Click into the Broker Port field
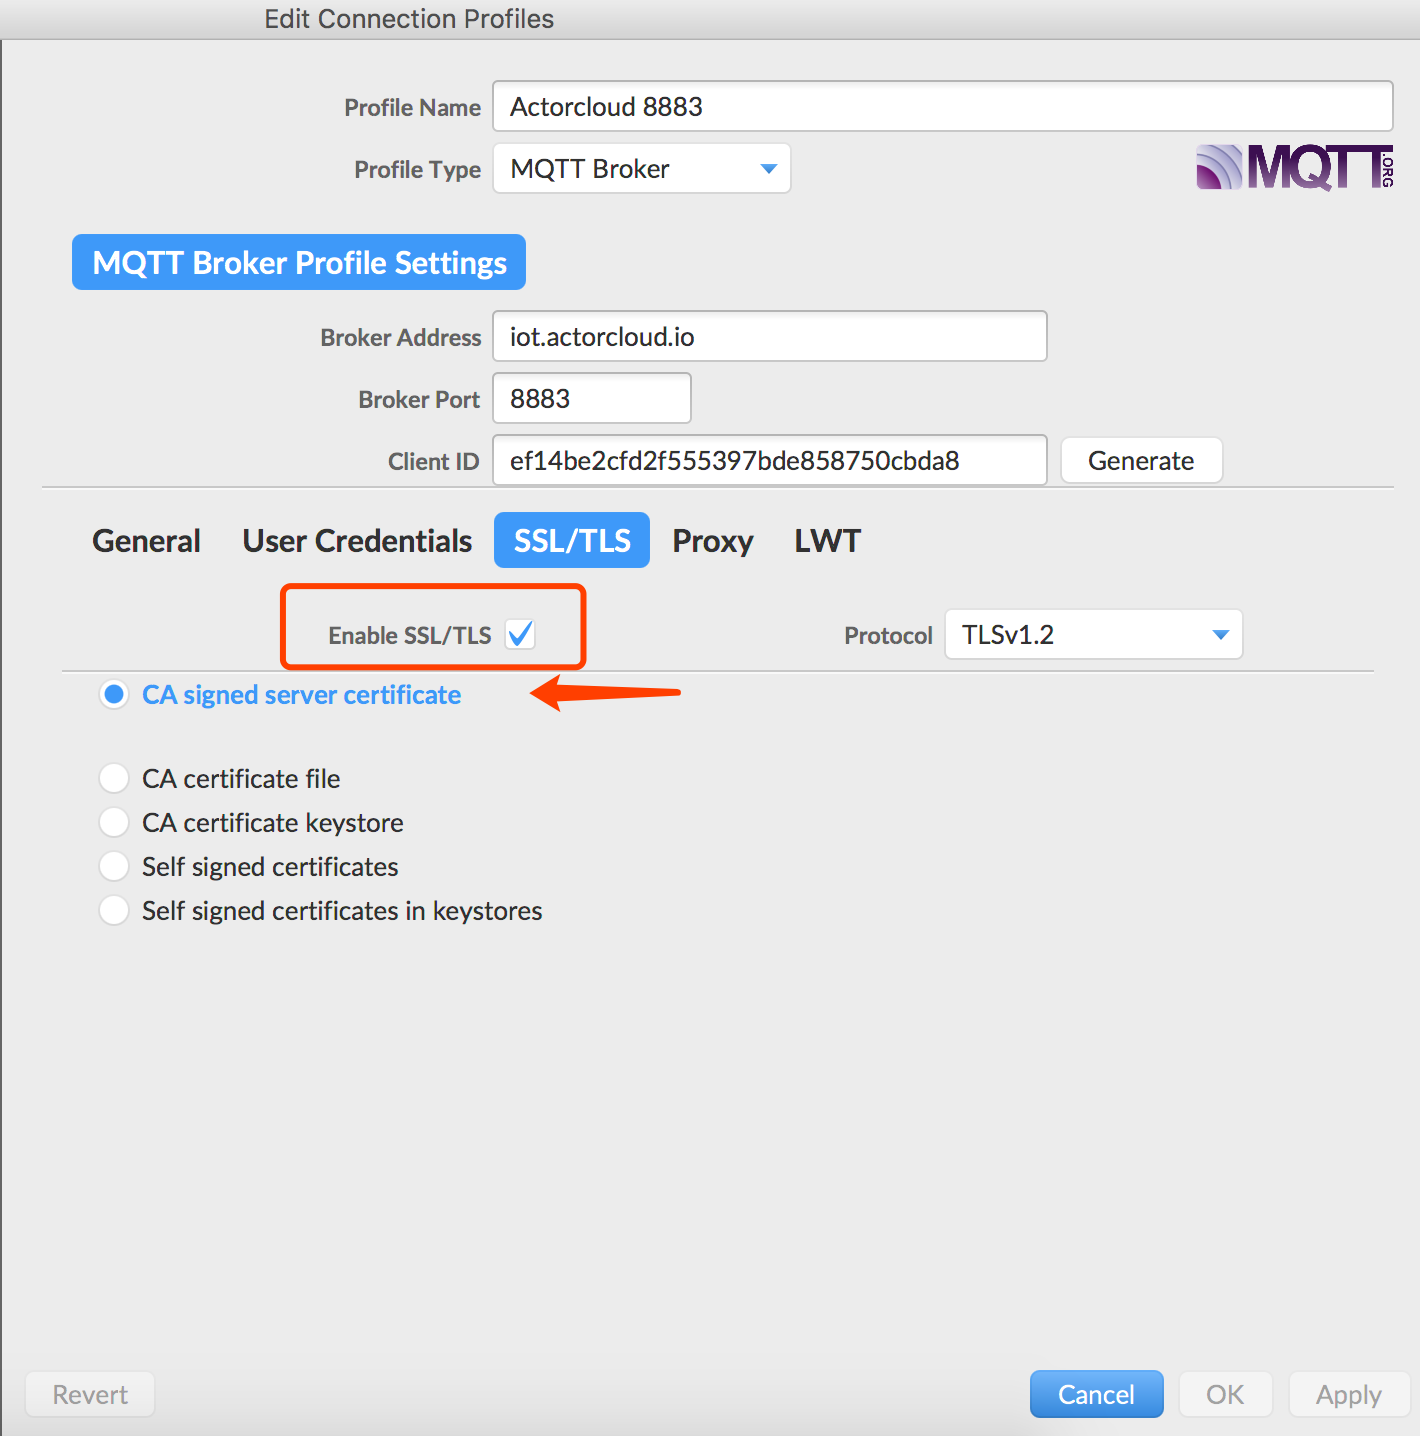Image resolution: width=1420 pixels, height=1436 pixels. 592,398
